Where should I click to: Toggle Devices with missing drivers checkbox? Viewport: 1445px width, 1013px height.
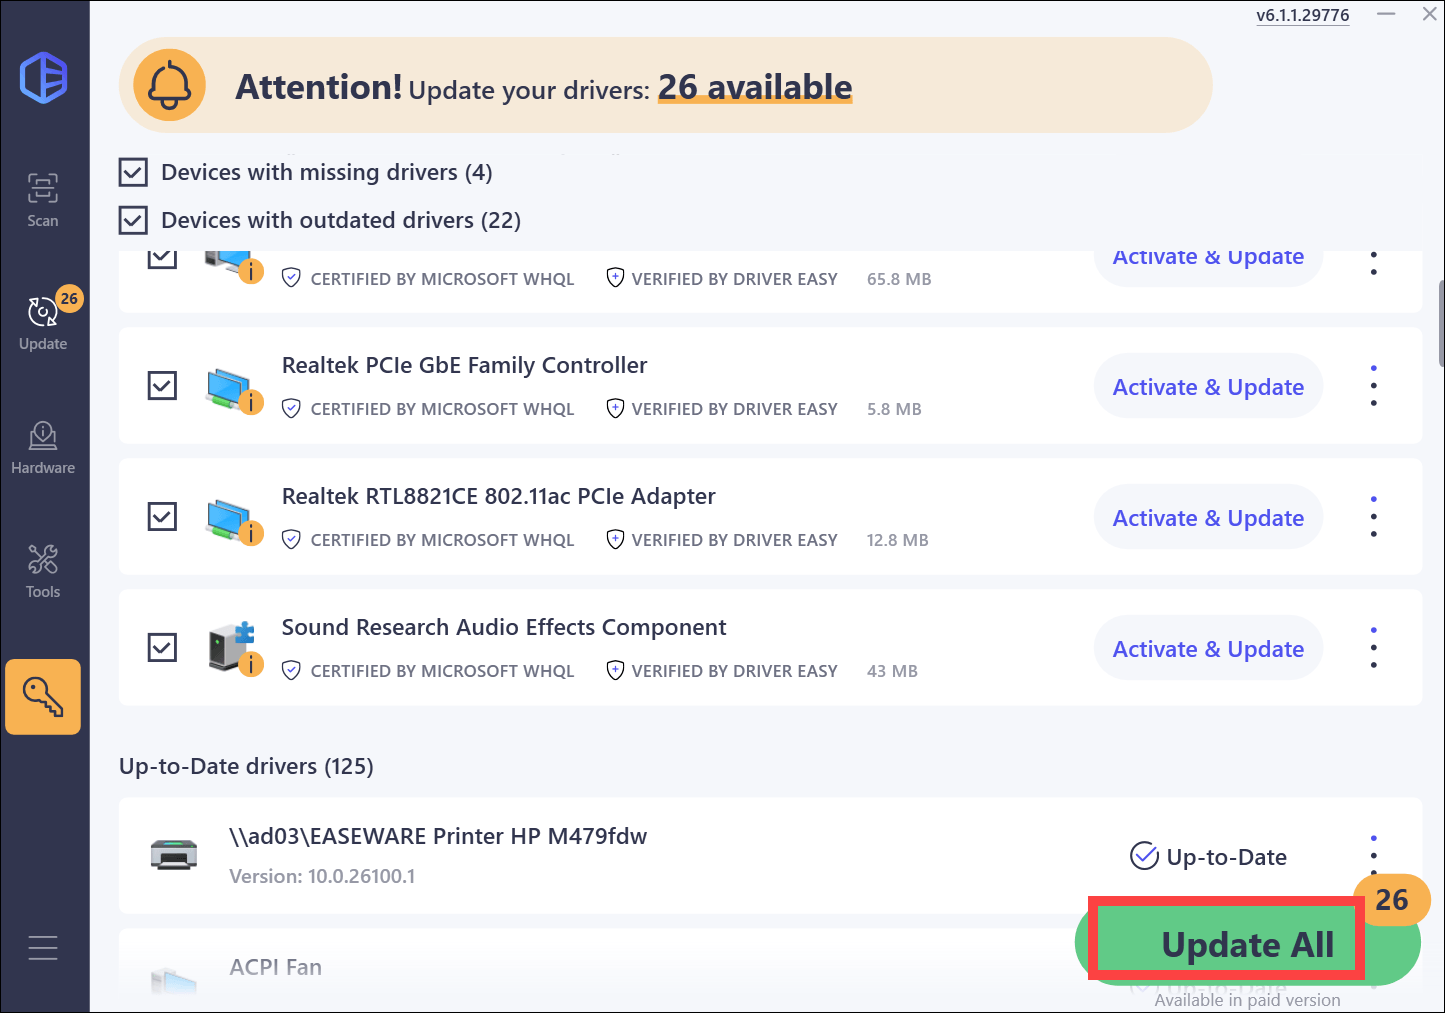coord(133,172)
